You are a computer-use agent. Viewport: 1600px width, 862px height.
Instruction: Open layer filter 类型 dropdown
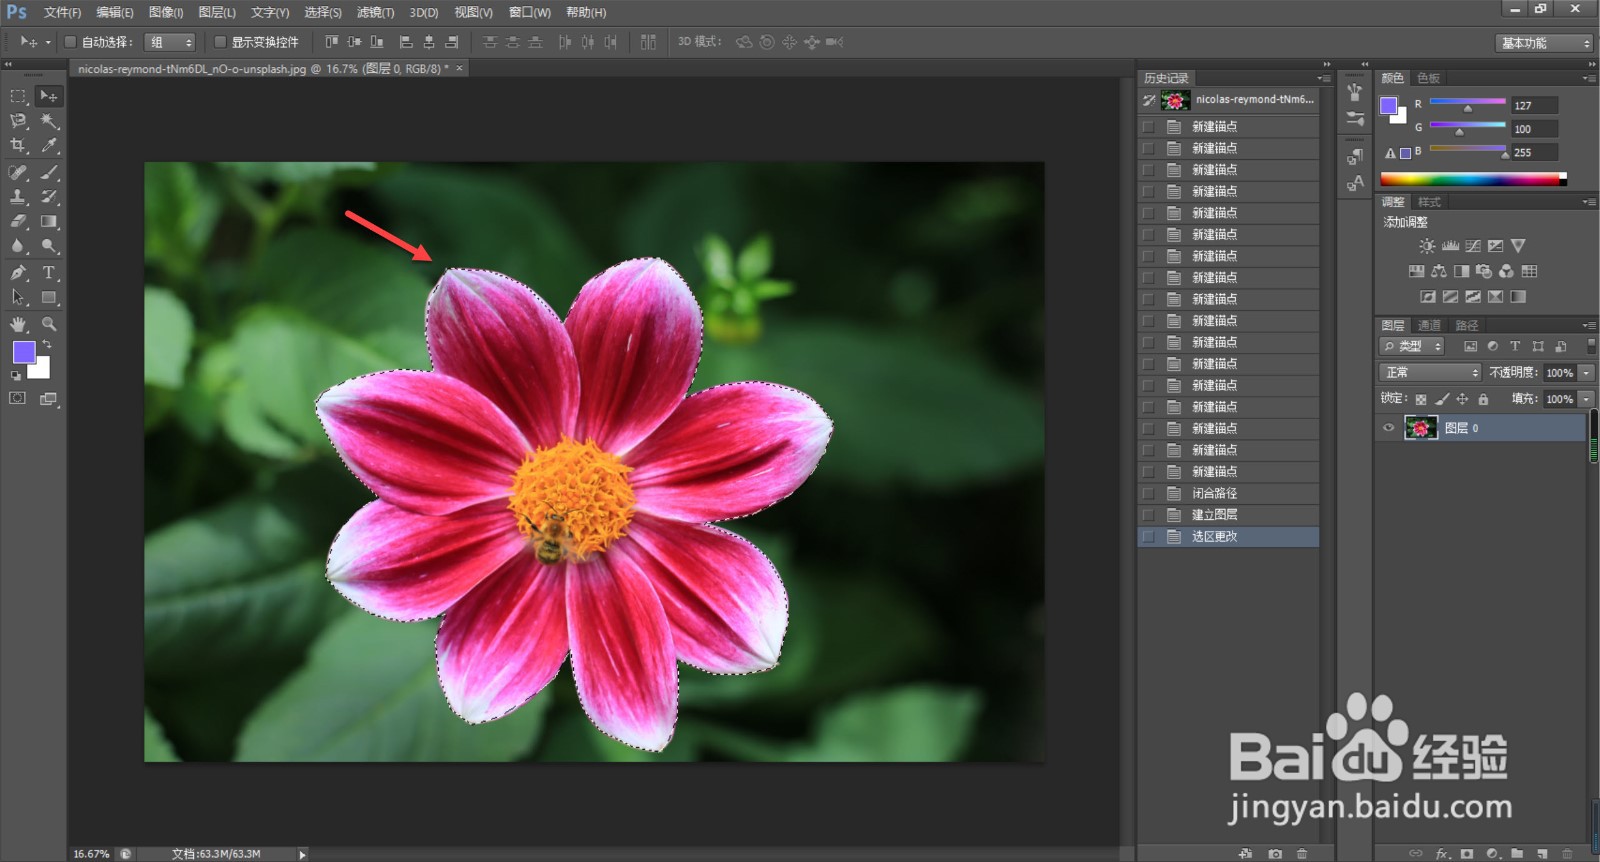1413,346
